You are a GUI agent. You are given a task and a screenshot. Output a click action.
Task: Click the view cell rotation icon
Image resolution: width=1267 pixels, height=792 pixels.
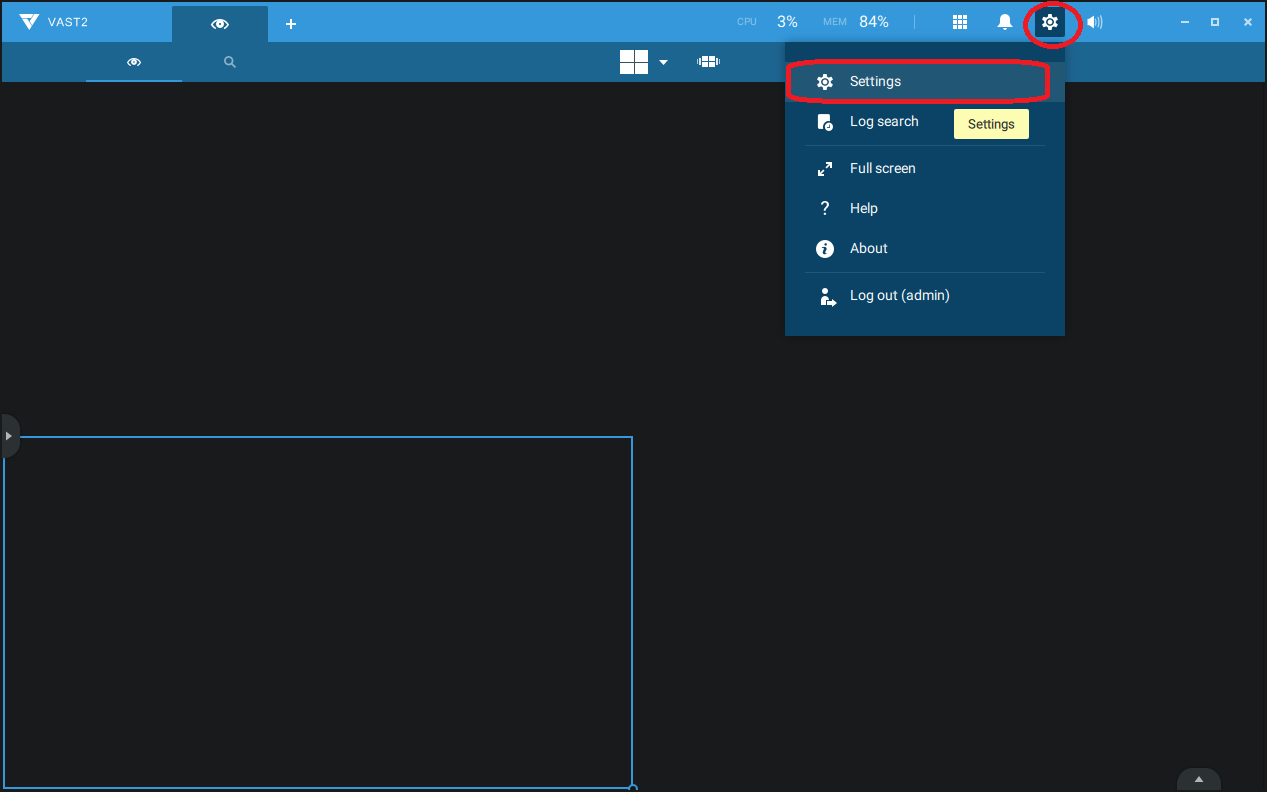(708, 62)
